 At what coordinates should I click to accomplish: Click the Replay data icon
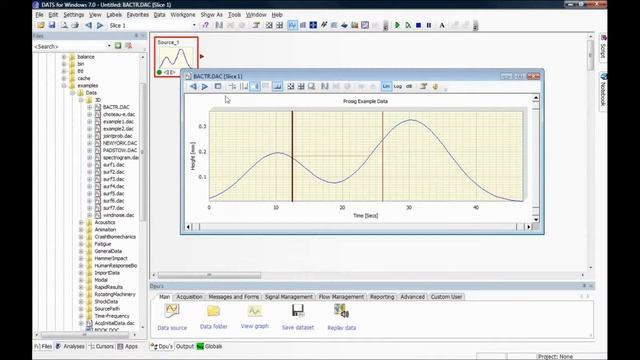pyautogui.click(x=342, y=311)
